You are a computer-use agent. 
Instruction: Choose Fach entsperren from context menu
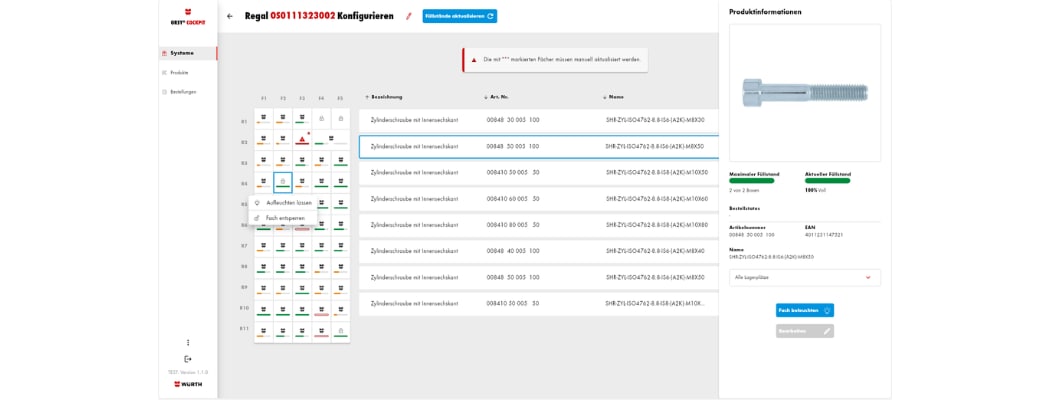pyautogui.click(x=284, y=217)
